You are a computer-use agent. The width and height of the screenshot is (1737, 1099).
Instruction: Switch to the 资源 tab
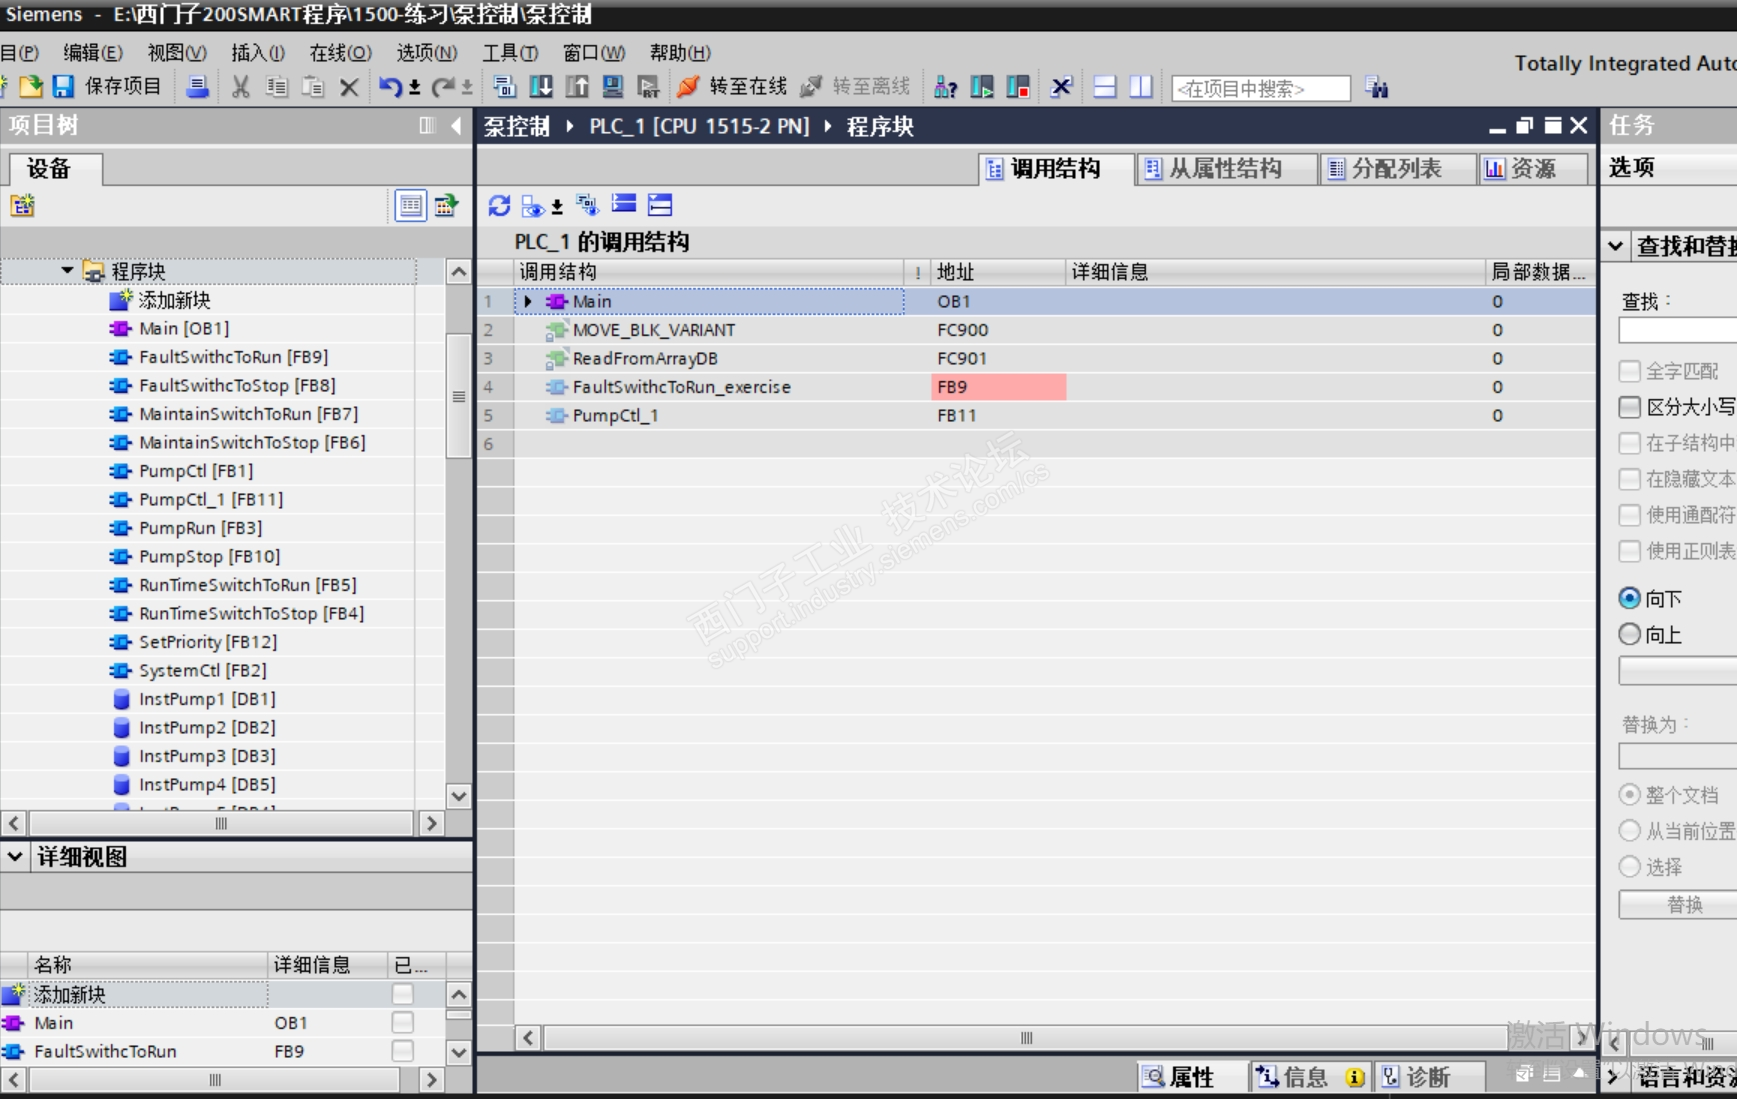[x=1533, y=169]
